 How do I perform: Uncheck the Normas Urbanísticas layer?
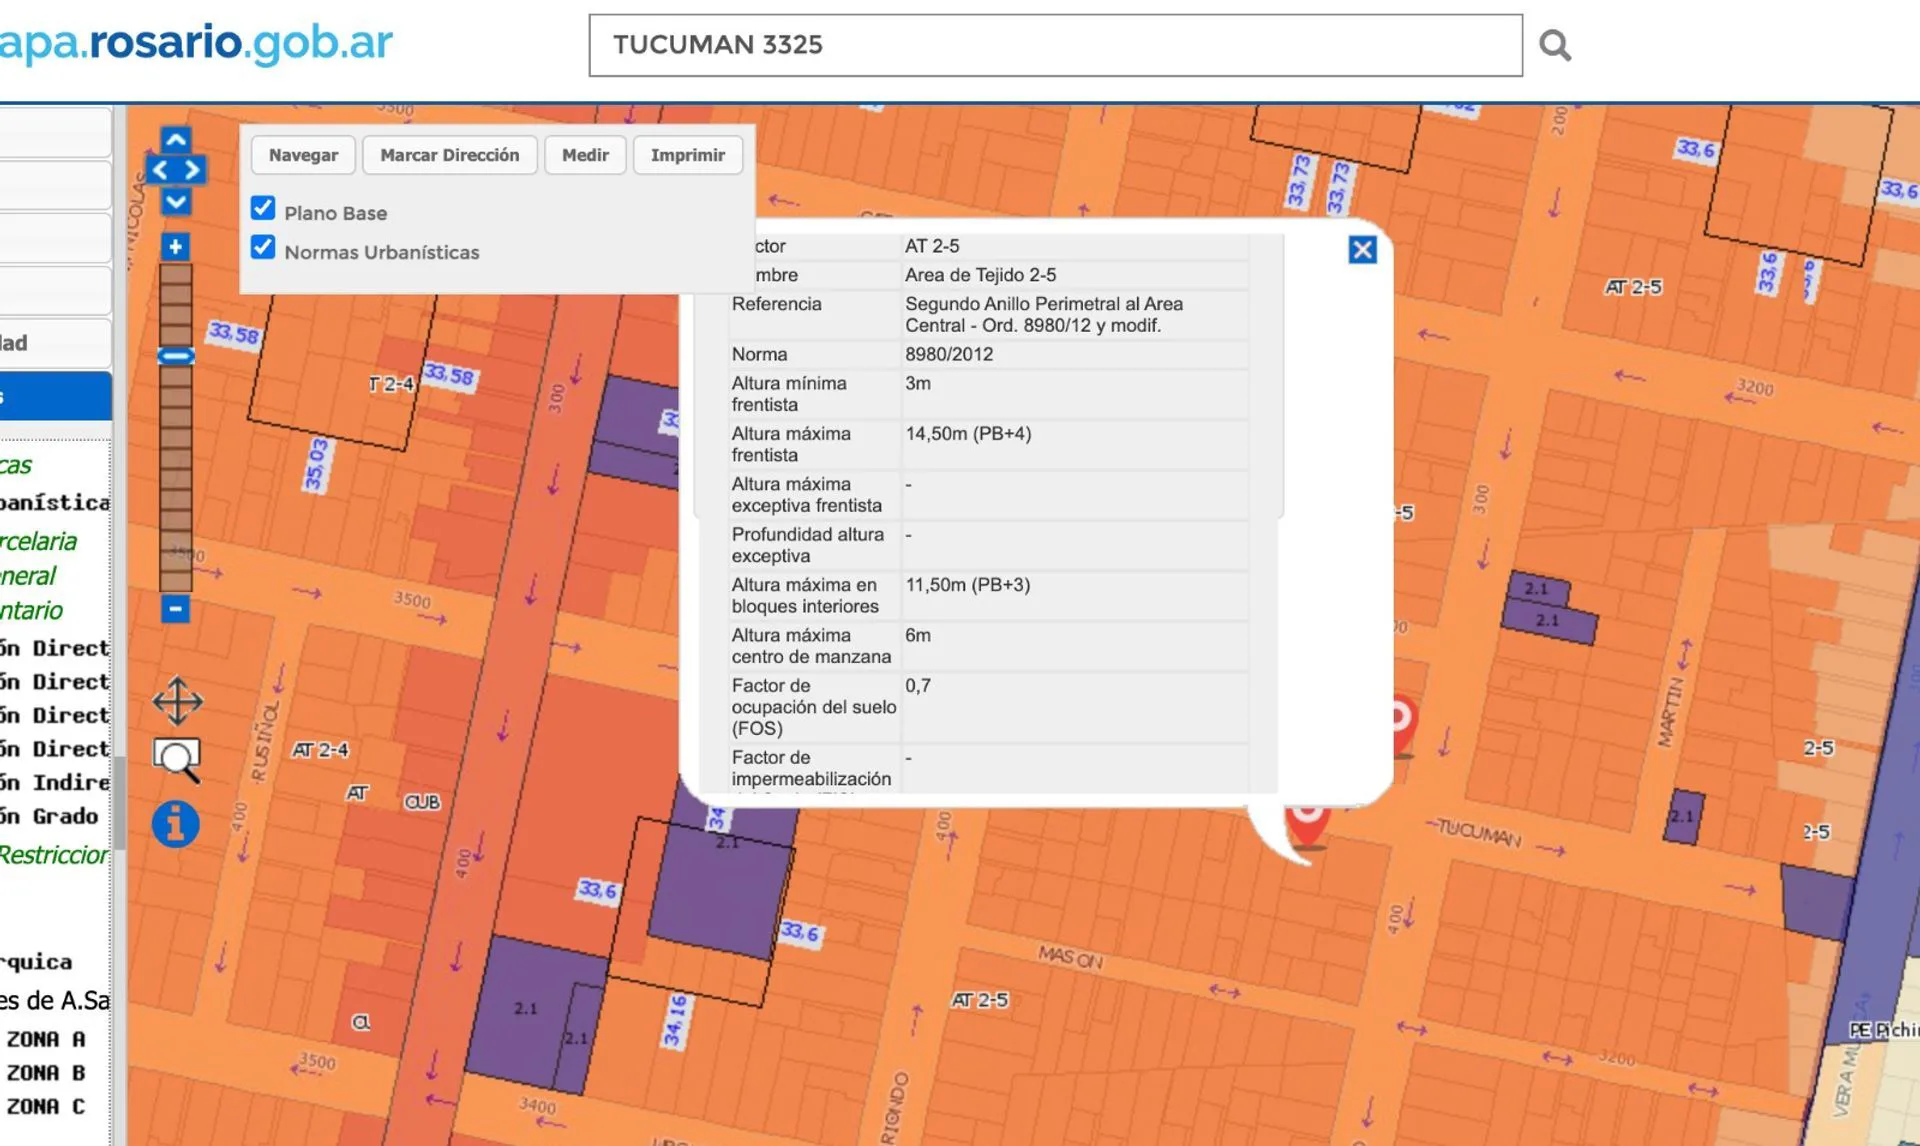pos(263,247)
